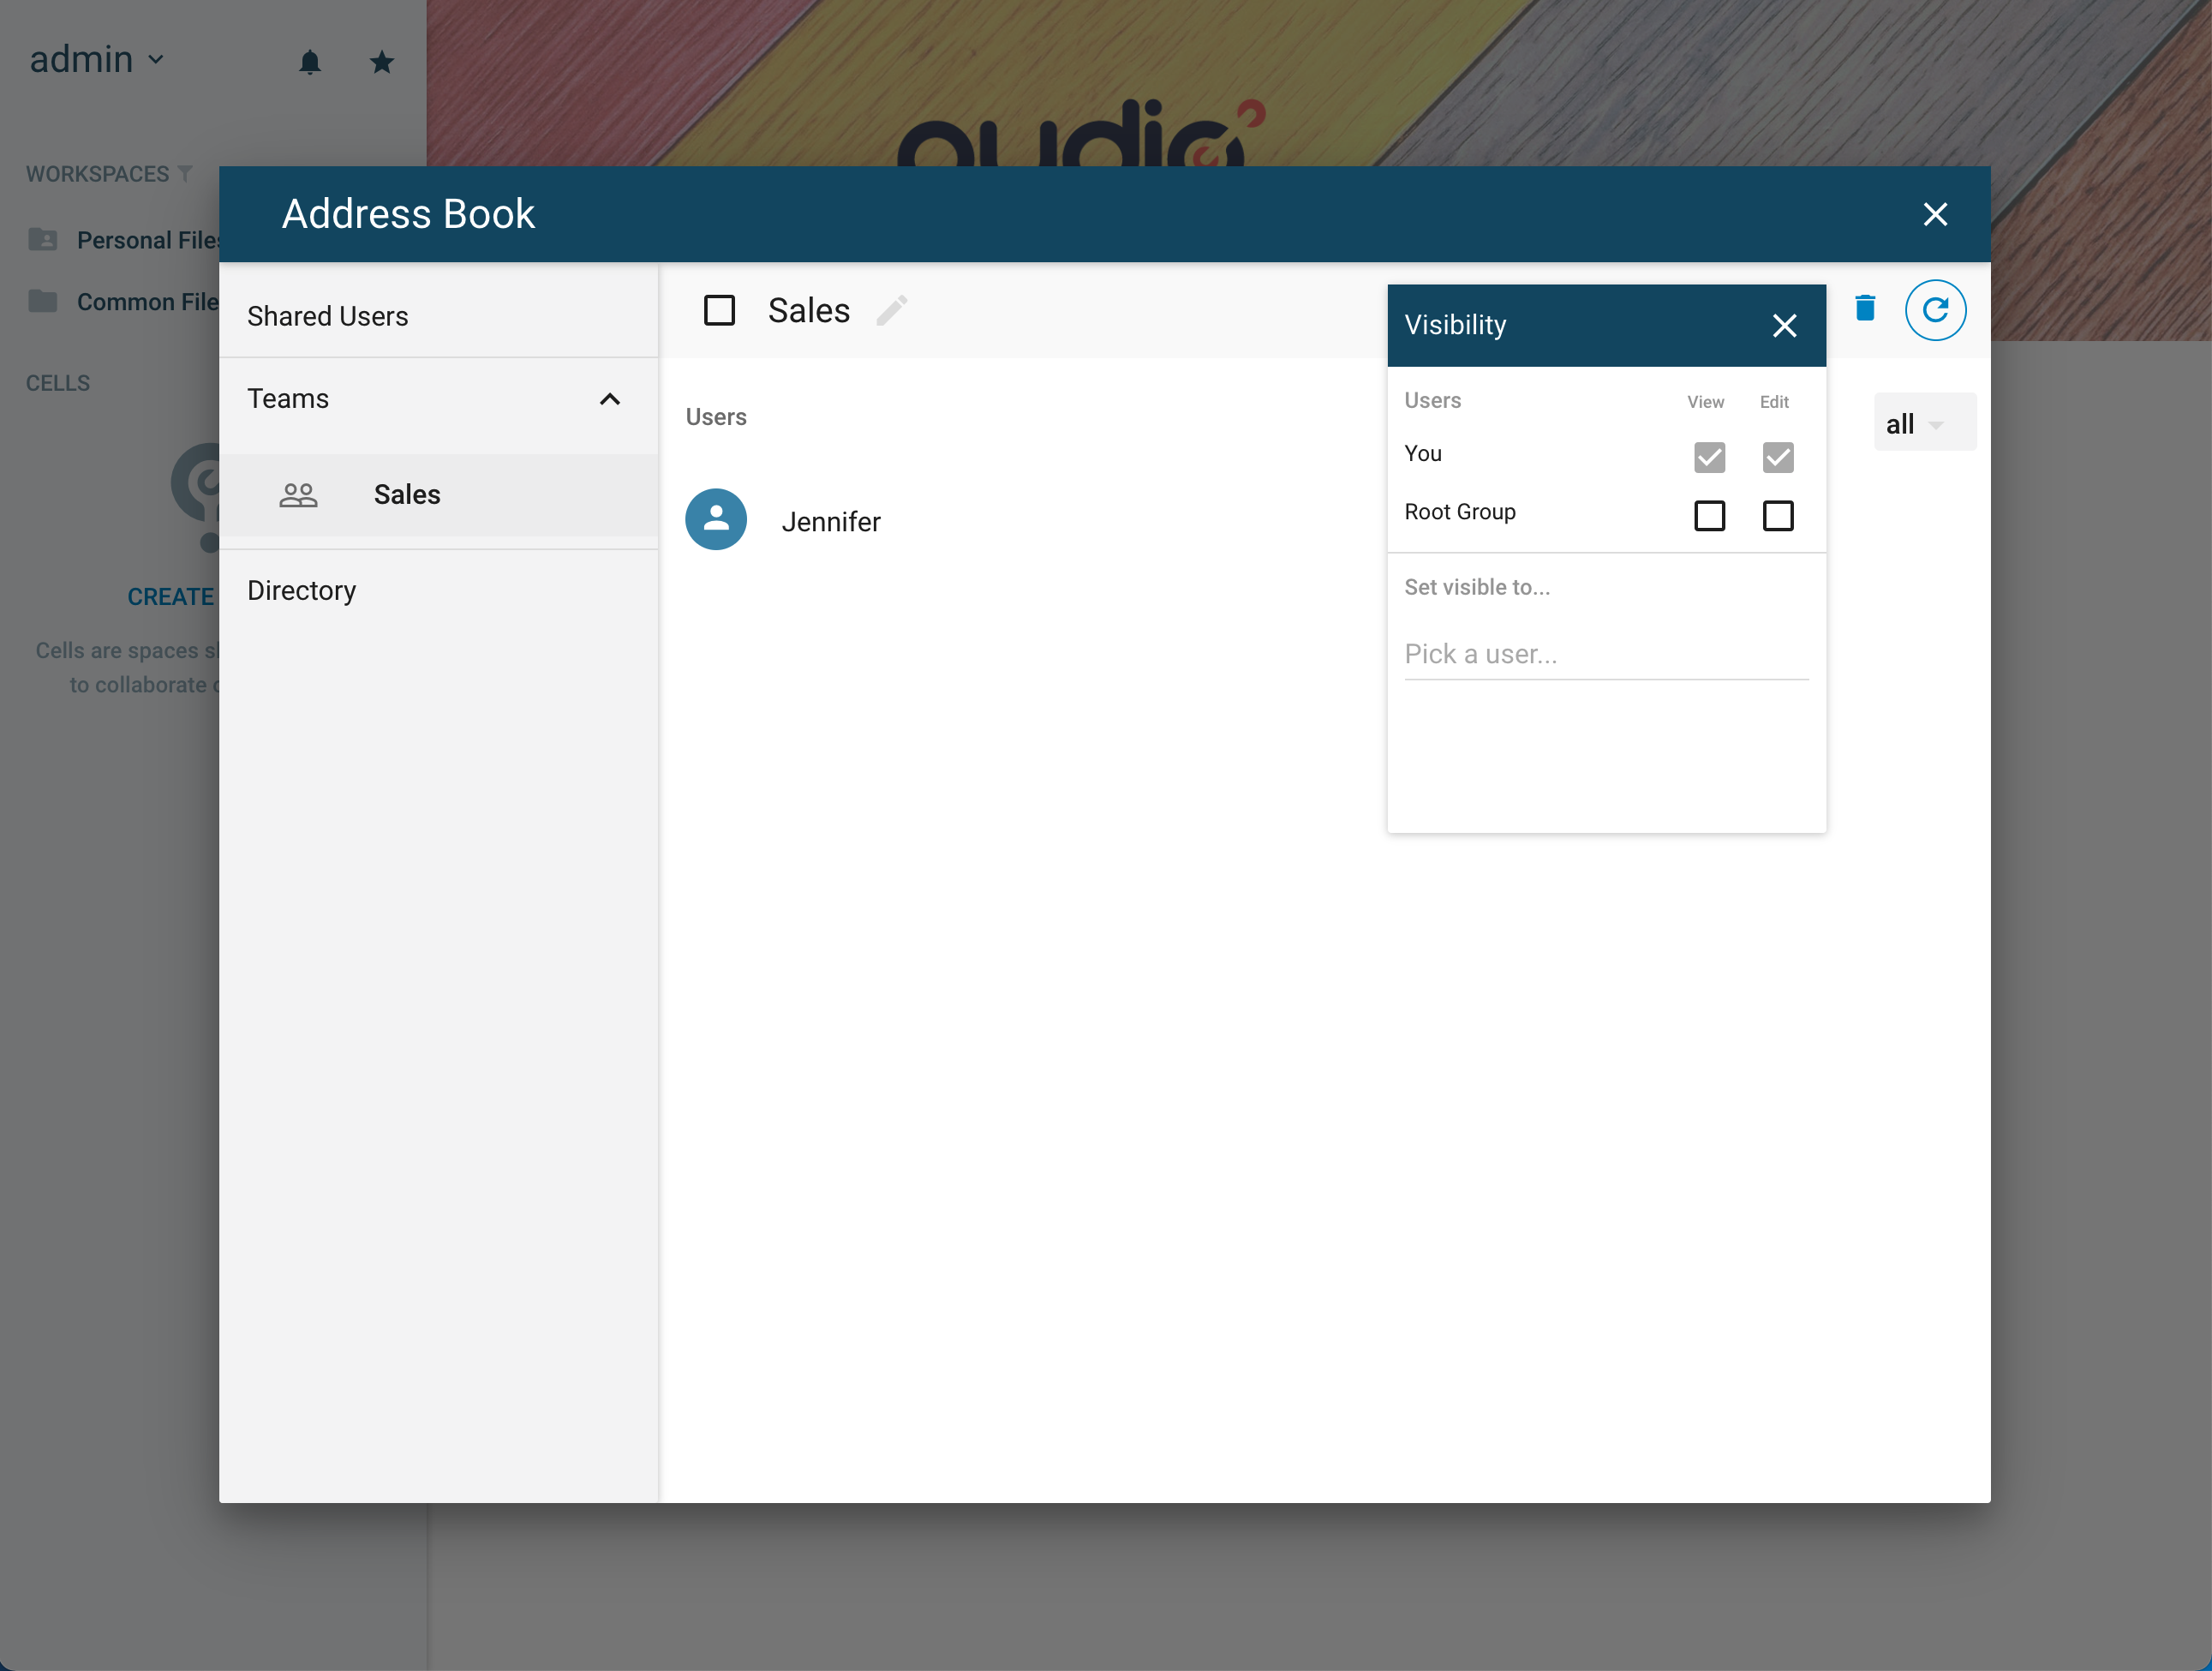The width and height of the screenshot is (2212, 1671).
Task: Delete the team with the trash icon
Action: click(1865, 308)
